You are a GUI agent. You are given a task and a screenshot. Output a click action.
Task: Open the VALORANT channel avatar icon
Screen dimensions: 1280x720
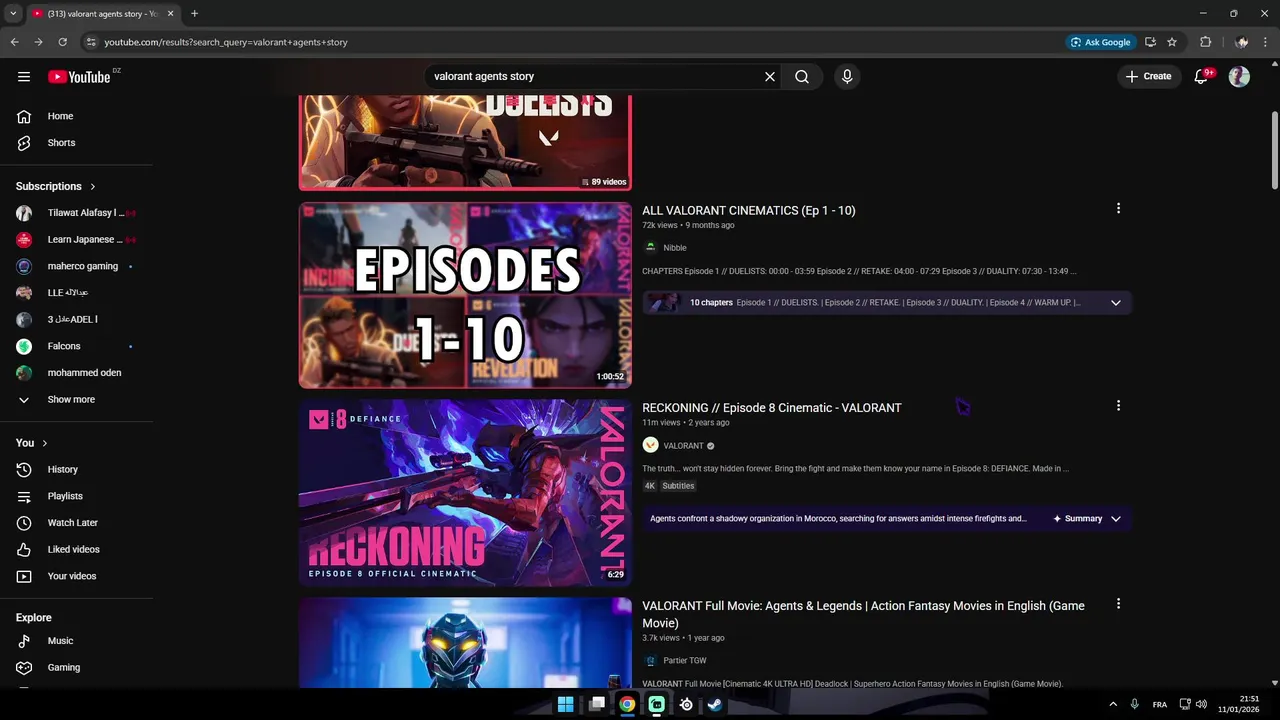point(650,445)
